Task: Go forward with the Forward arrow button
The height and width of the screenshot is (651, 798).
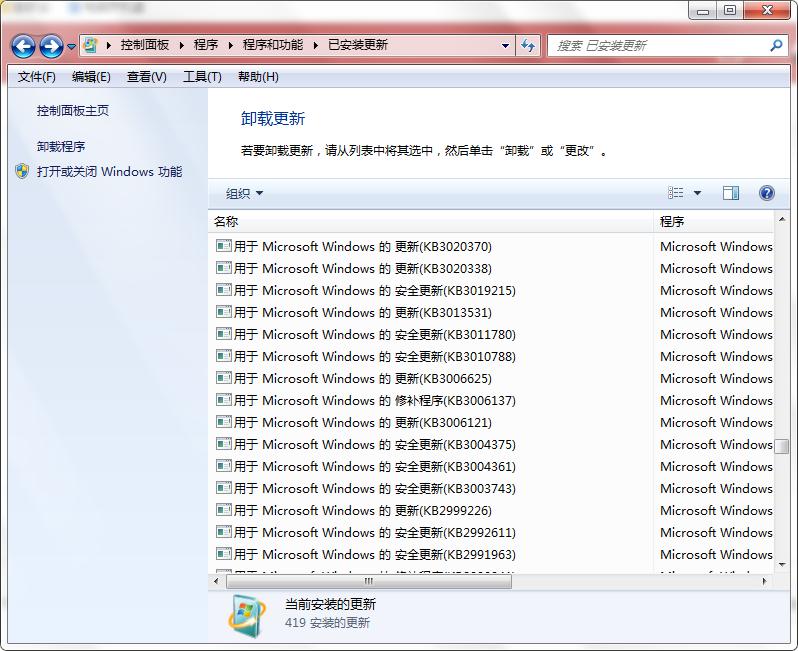Action: 51,46
